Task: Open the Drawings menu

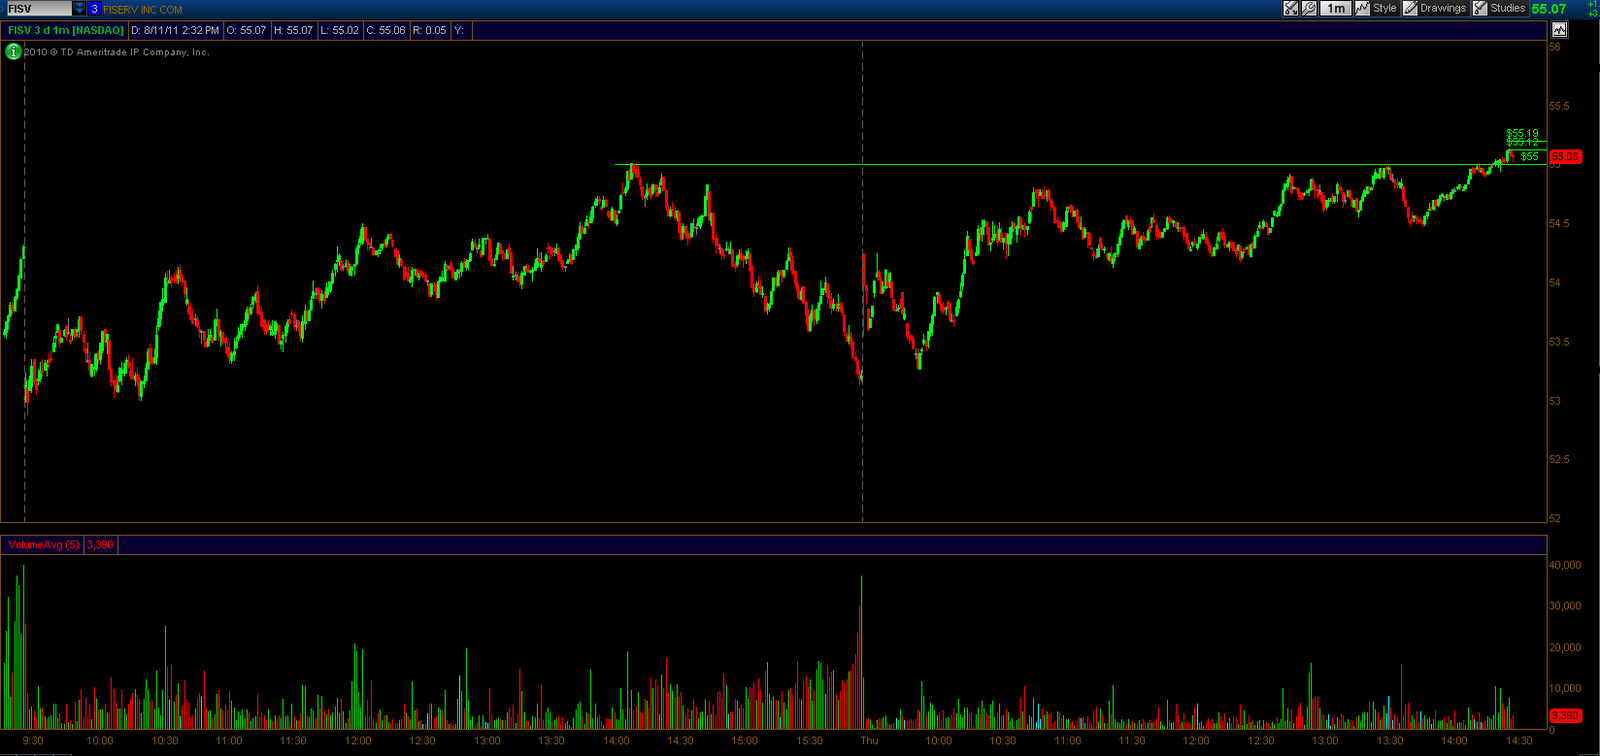Action: pos(1443,8)
